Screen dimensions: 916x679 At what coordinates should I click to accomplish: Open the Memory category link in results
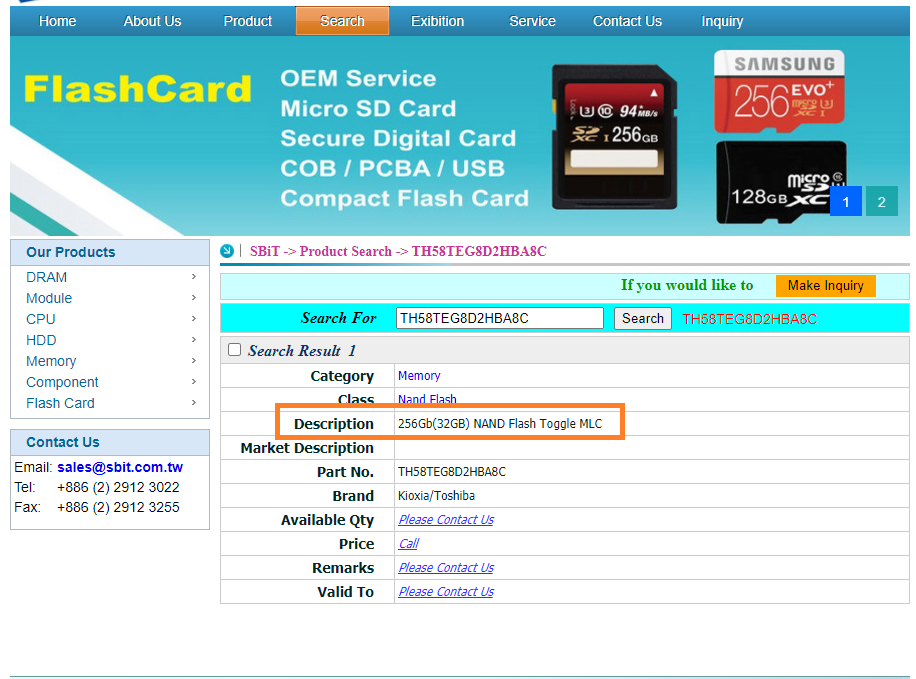(419, 376)
